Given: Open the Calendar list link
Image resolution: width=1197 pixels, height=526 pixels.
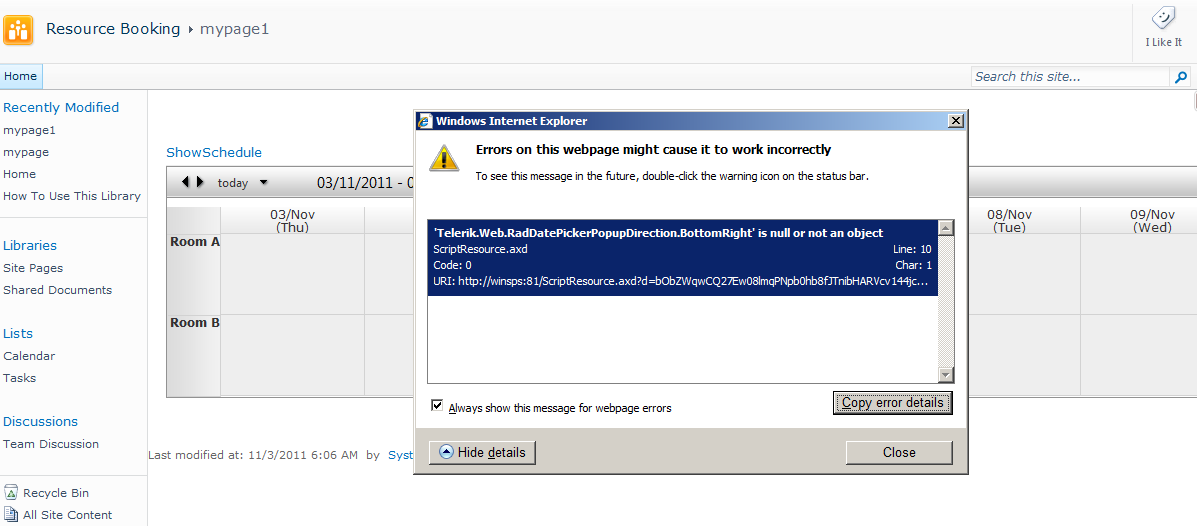Looking at the screenshot, I should (x=29, y=356).
